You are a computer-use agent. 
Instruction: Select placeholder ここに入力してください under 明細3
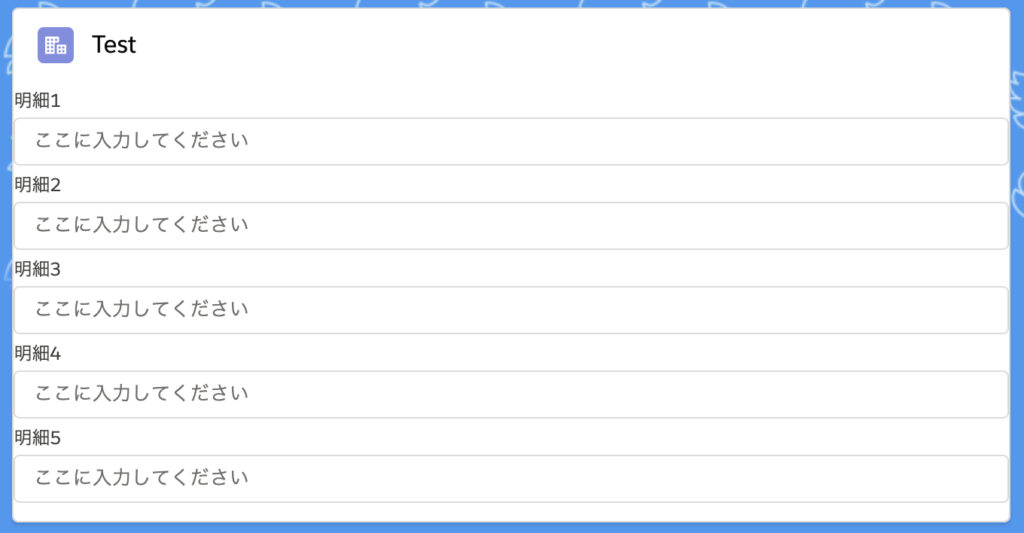tap(142, 309)
